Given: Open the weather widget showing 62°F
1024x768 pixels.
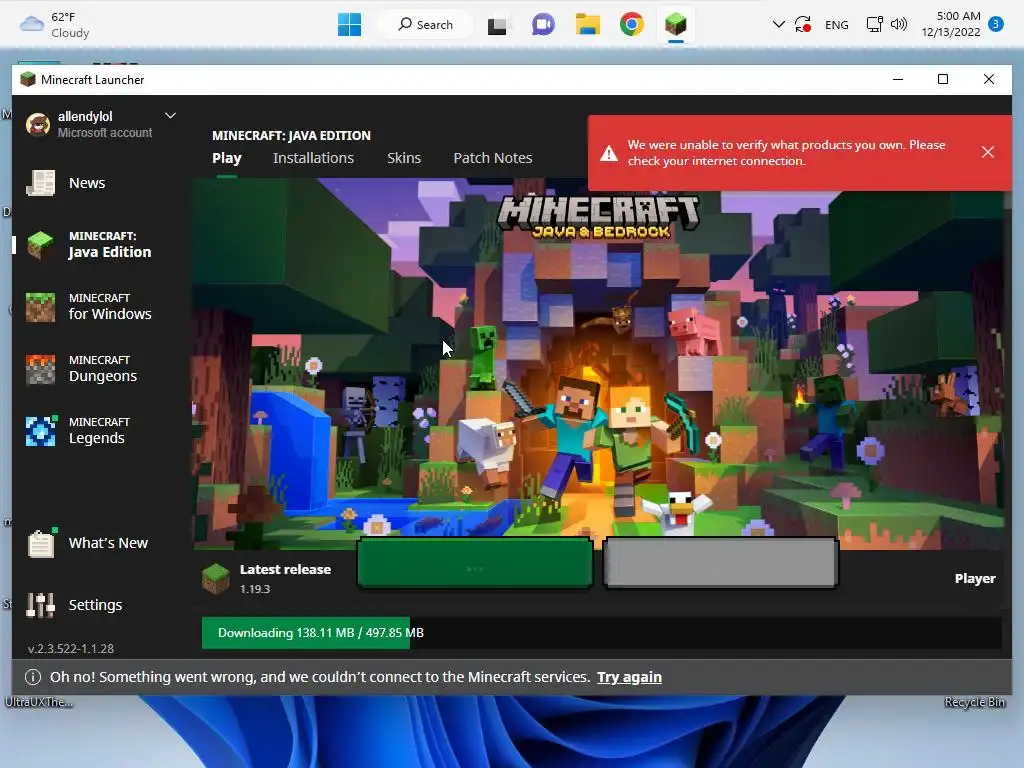Looking at the screenshot, I should pos(55,25).
